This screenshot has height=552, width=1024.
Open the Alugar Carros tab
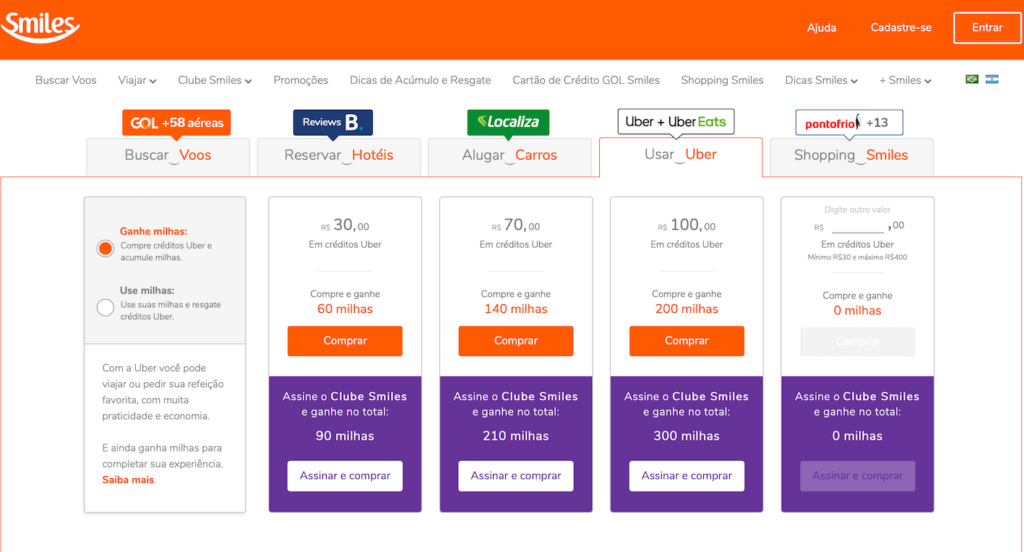(510, 155)
